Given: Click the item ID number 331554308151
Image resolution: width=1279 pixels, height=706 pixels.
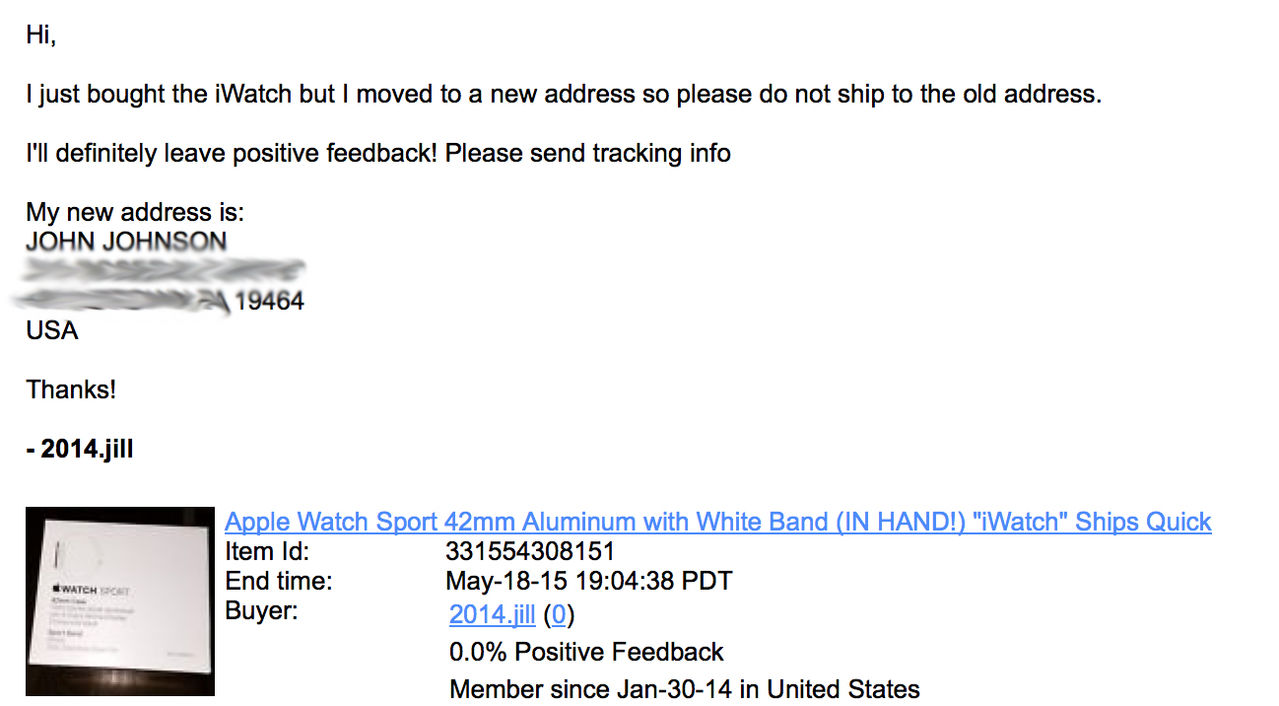Looking at the screenshot, I should 530,551.
